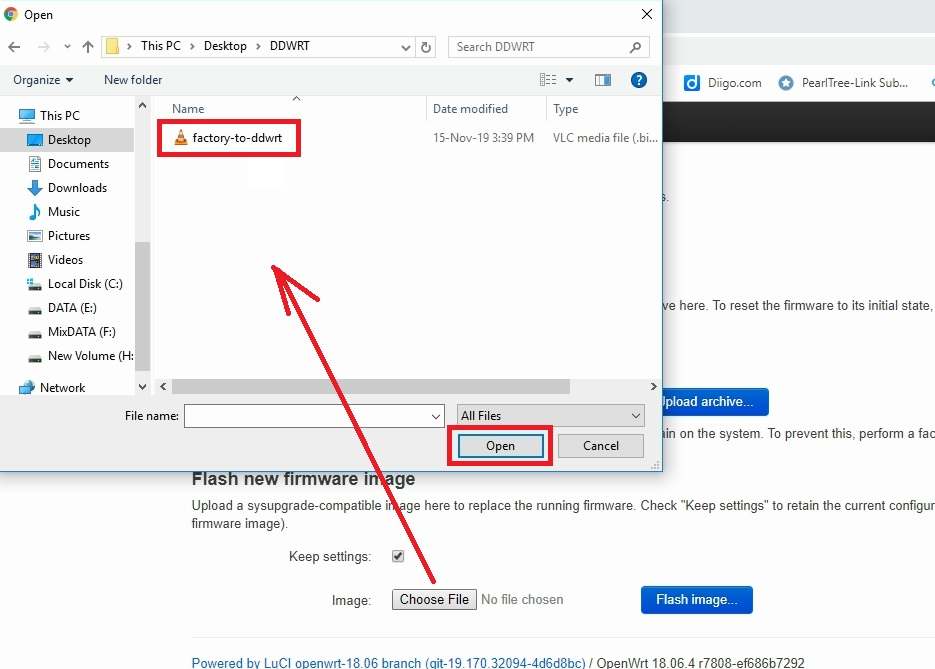
Task: Uncheck the Keep settings checkbox
Action: [398, 556]
